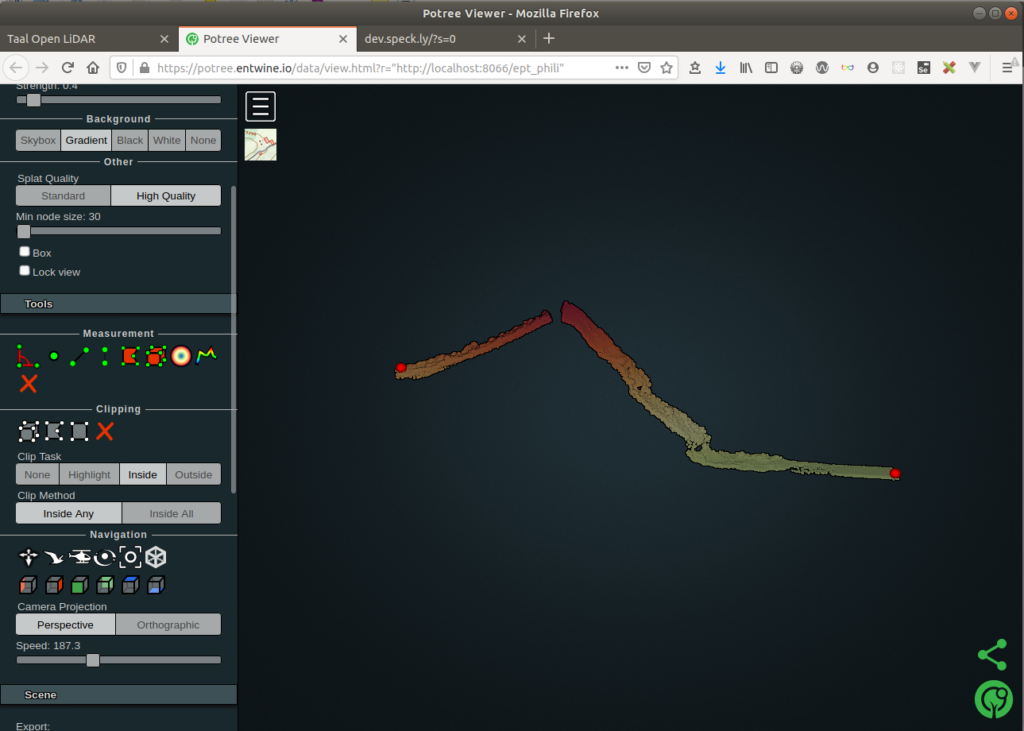Viewport: 1024px width, 731px height.
Task: Click the zoom to full extent icon
Action: (x=130, y=557)
